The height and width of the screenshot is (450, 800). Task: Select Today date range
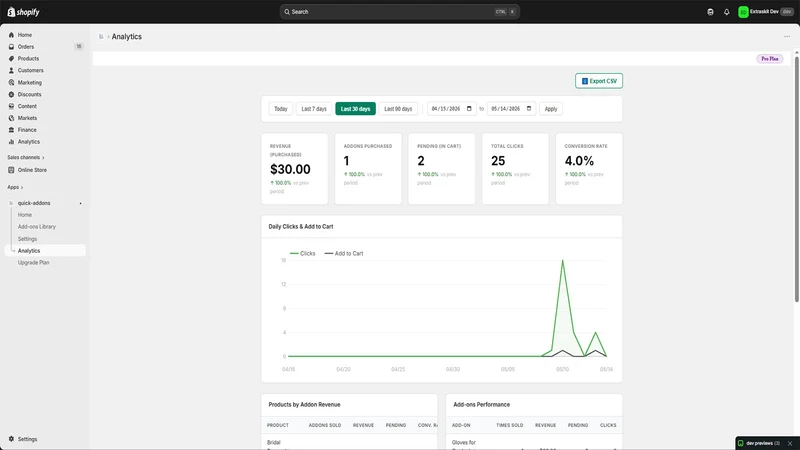coord(281,109)
